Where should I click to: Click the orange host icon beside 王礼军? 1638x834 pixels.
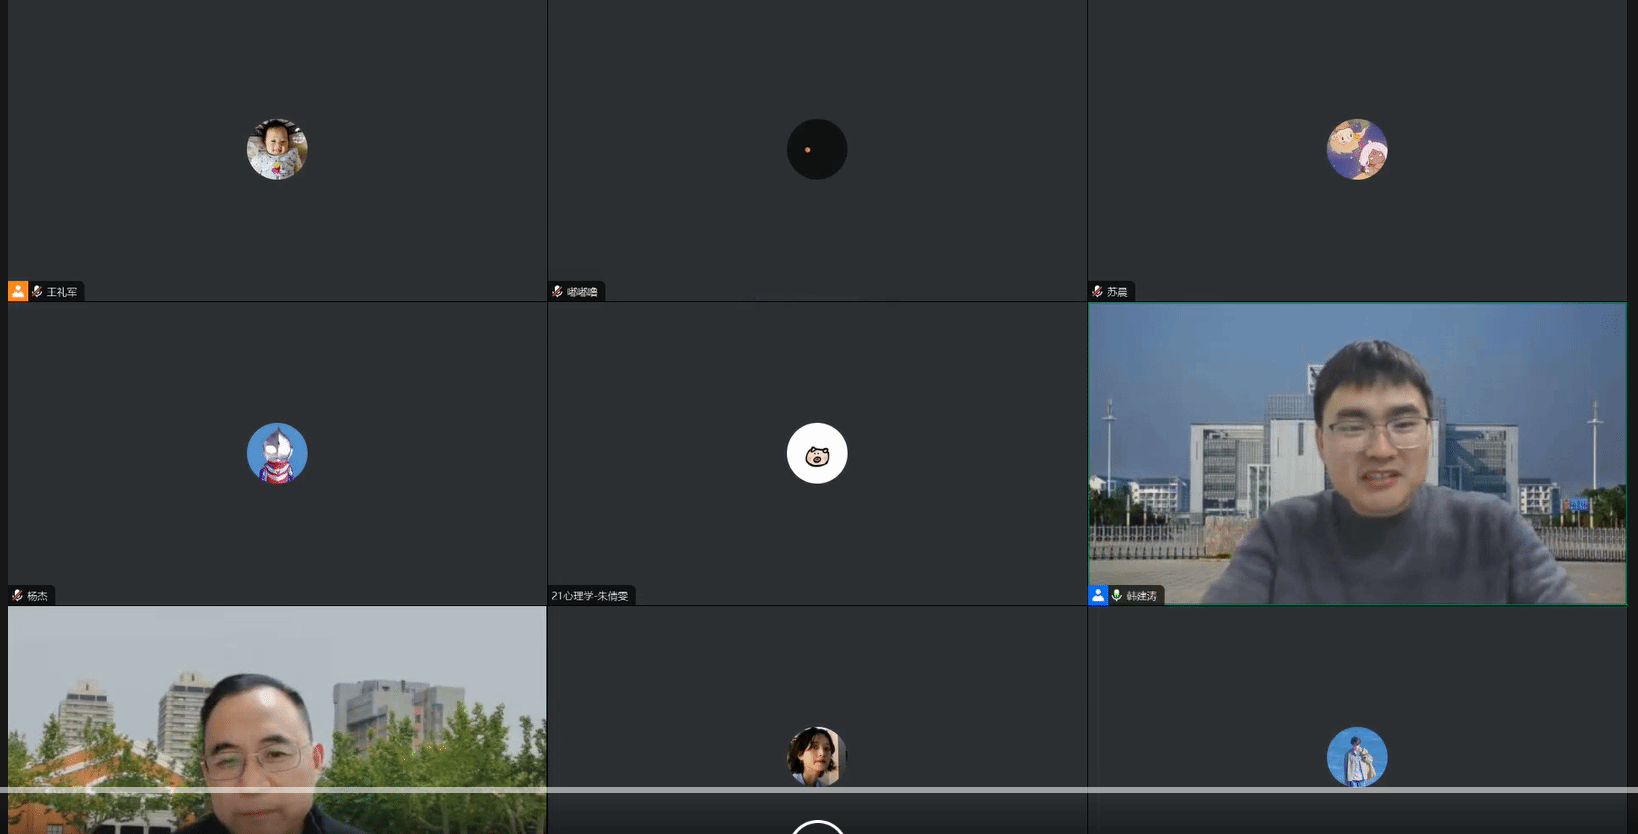tap(17, 291)
